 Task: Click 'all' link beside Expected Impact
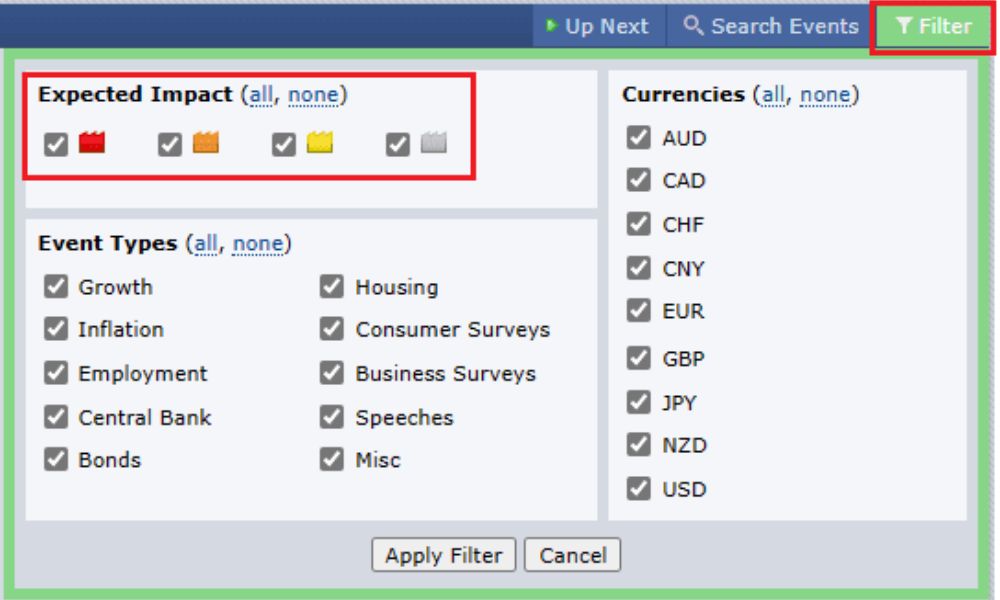coord(261,95)
